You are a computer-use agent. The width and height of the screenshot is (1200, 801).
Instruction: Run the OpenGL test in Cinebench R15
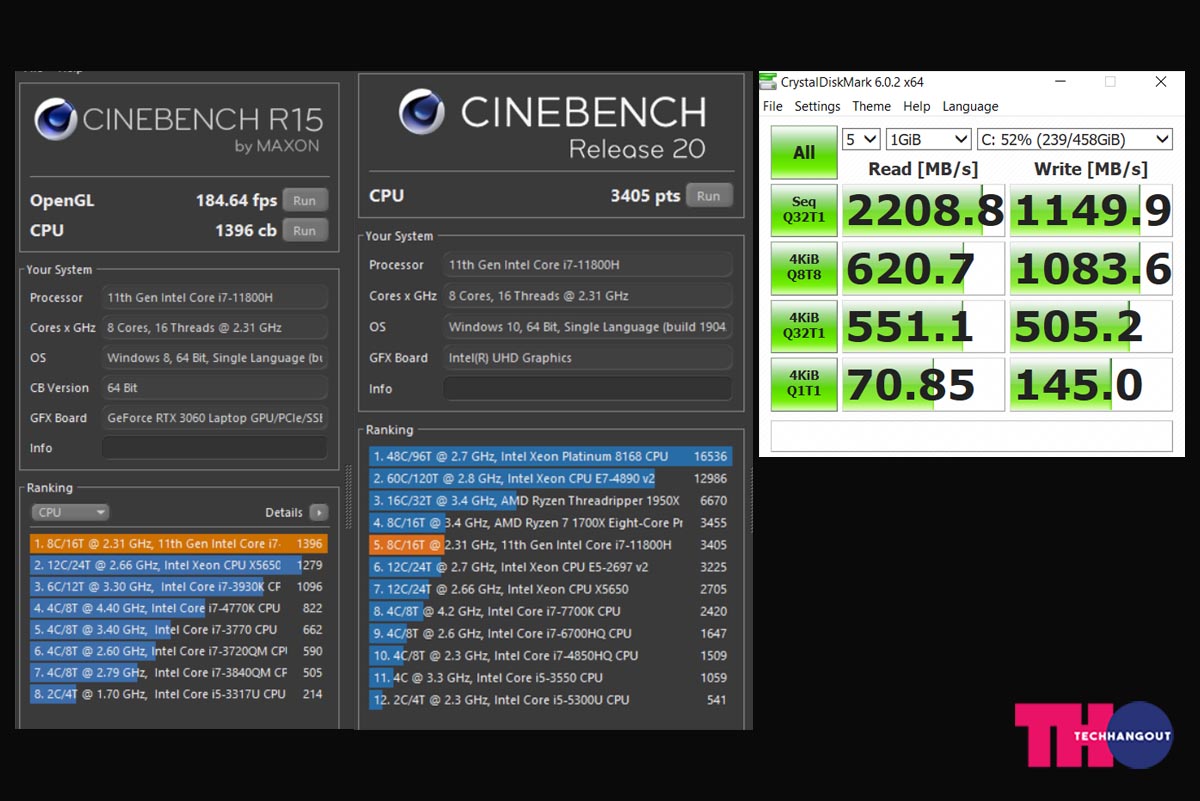[x=305, y=200]
